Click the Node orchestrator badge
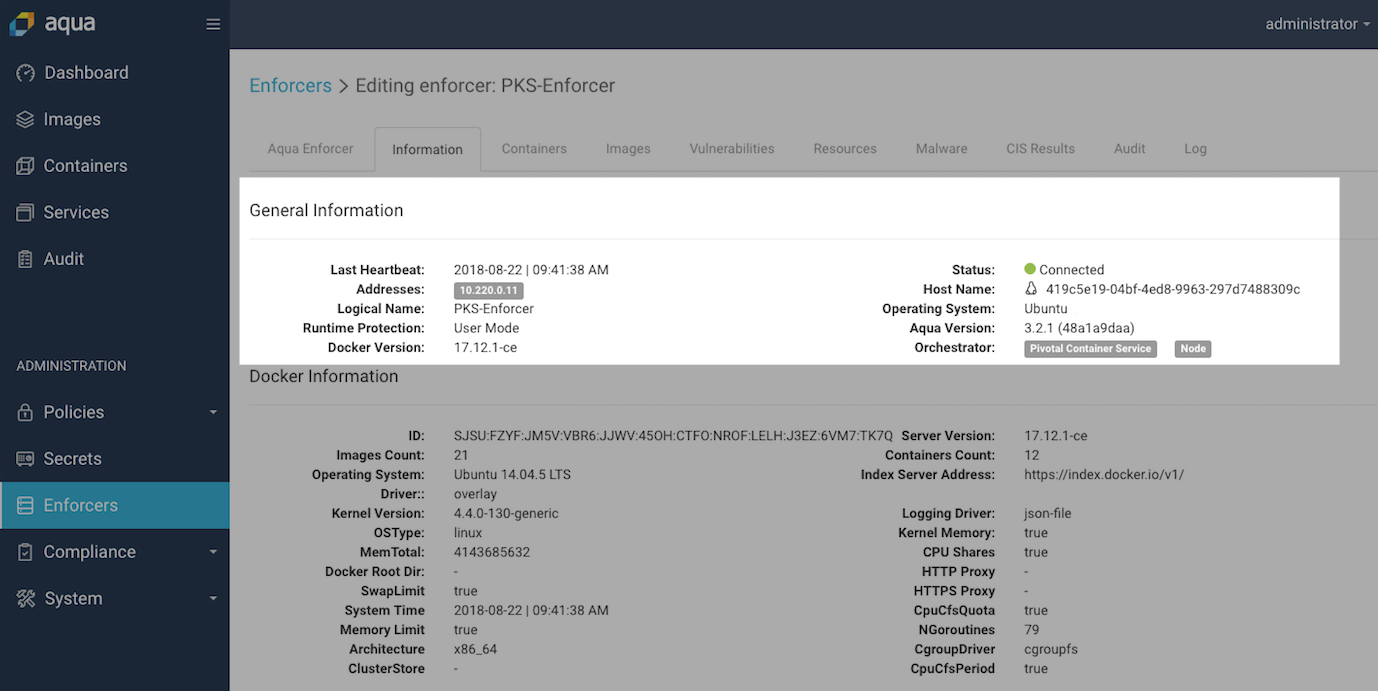The height and width of the screenshot is (691, 1378). [1193, 349]
